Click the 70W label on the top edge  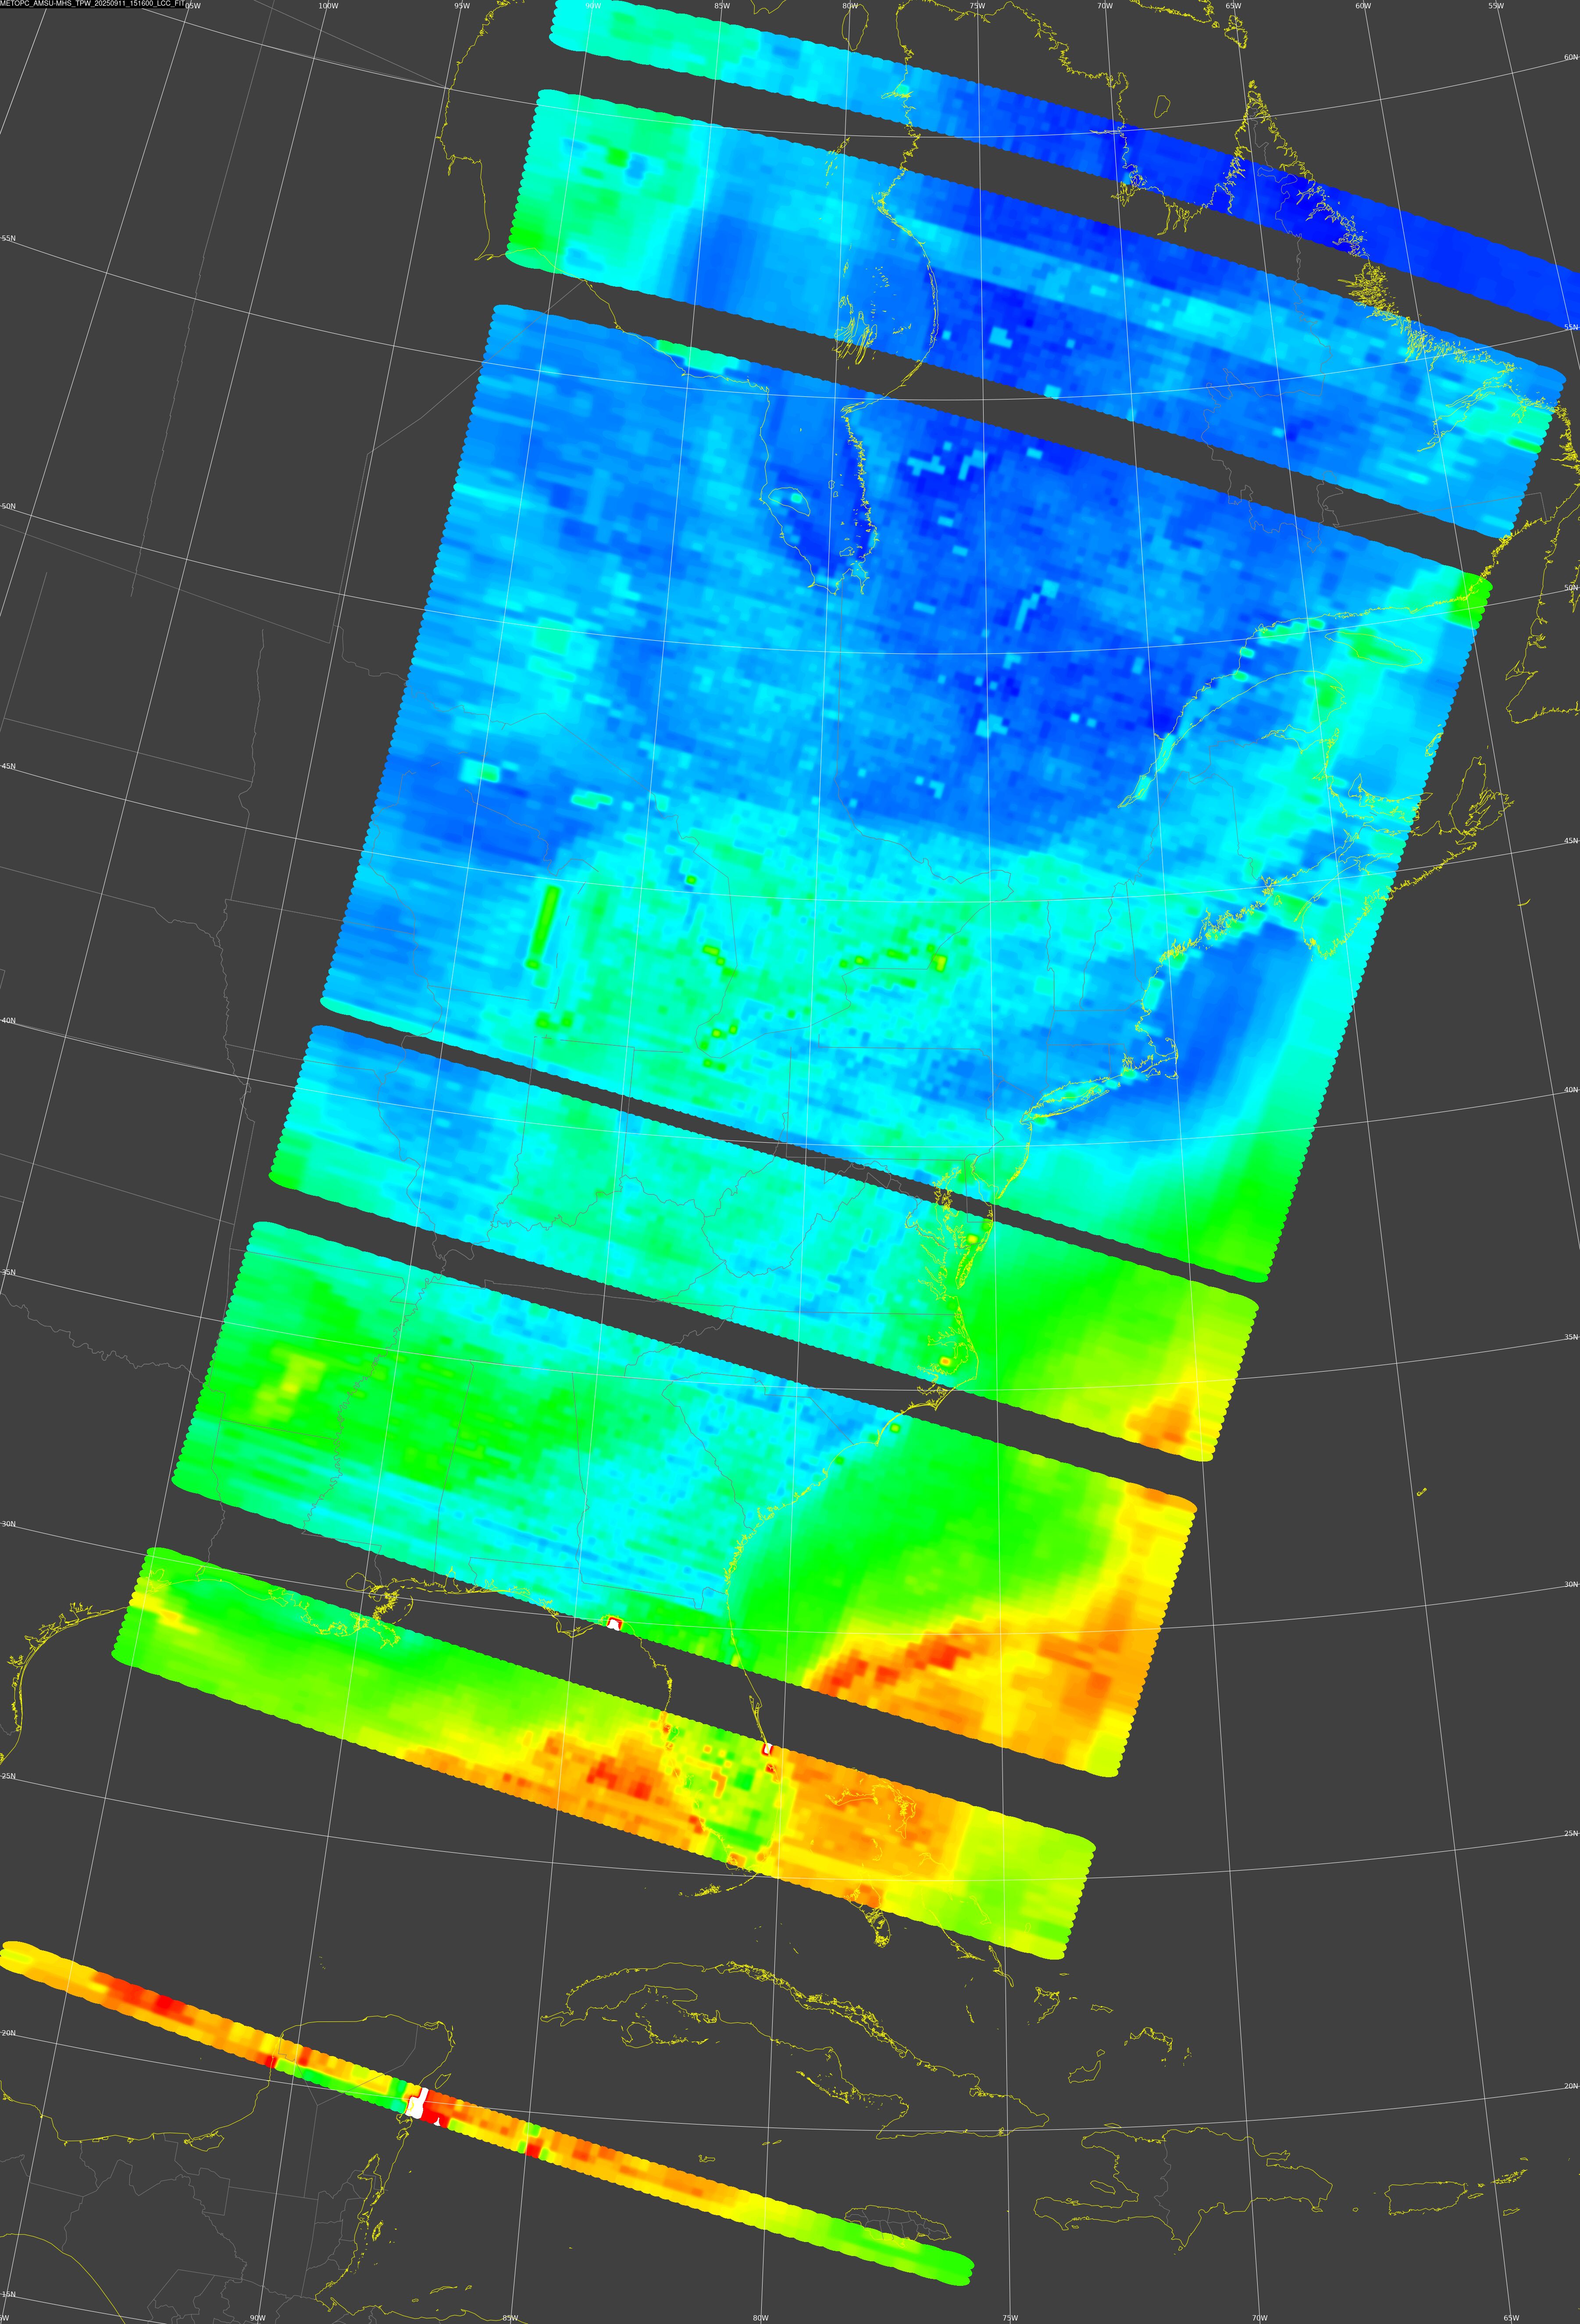coord(1104,6)
